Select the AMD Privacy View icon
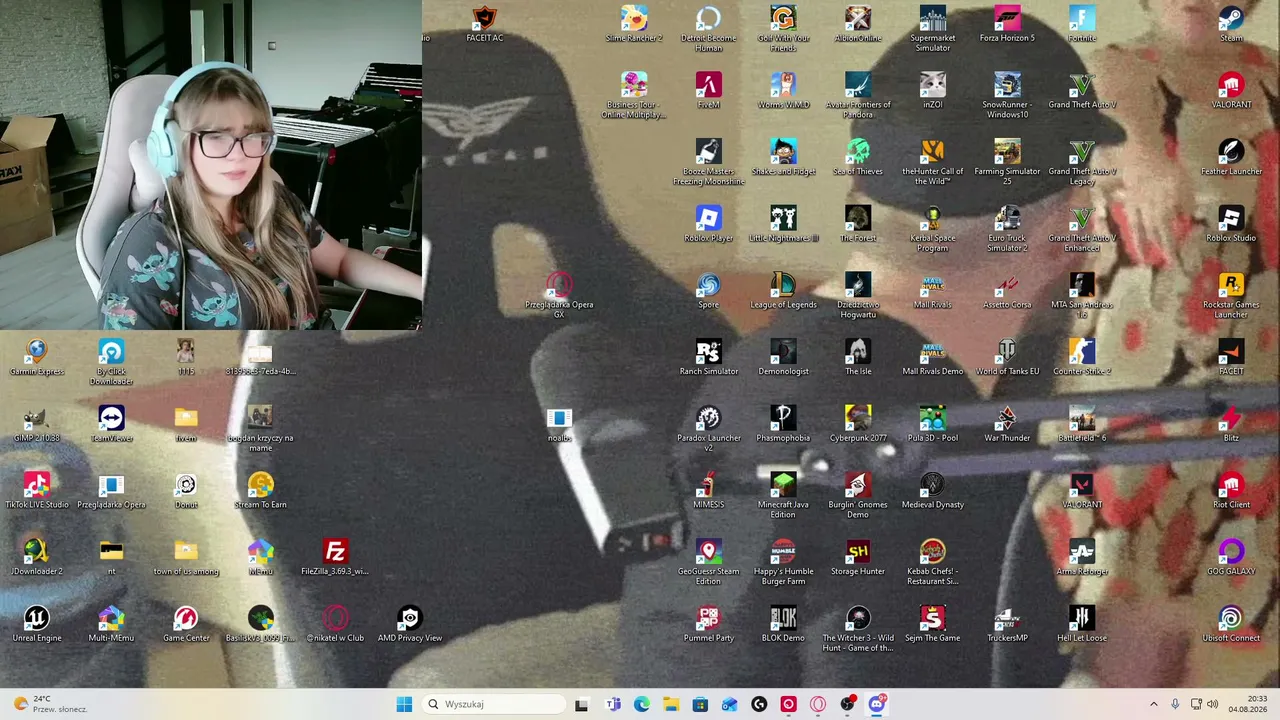 (x=409, y=625)
